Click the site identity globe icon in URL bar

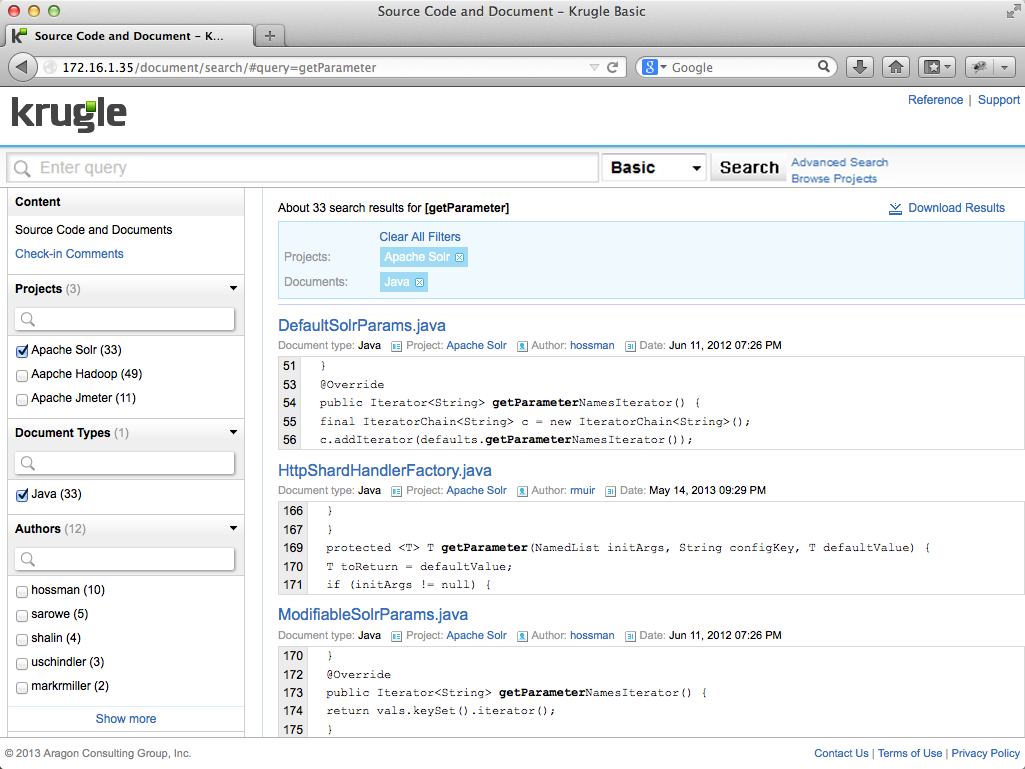50,67
